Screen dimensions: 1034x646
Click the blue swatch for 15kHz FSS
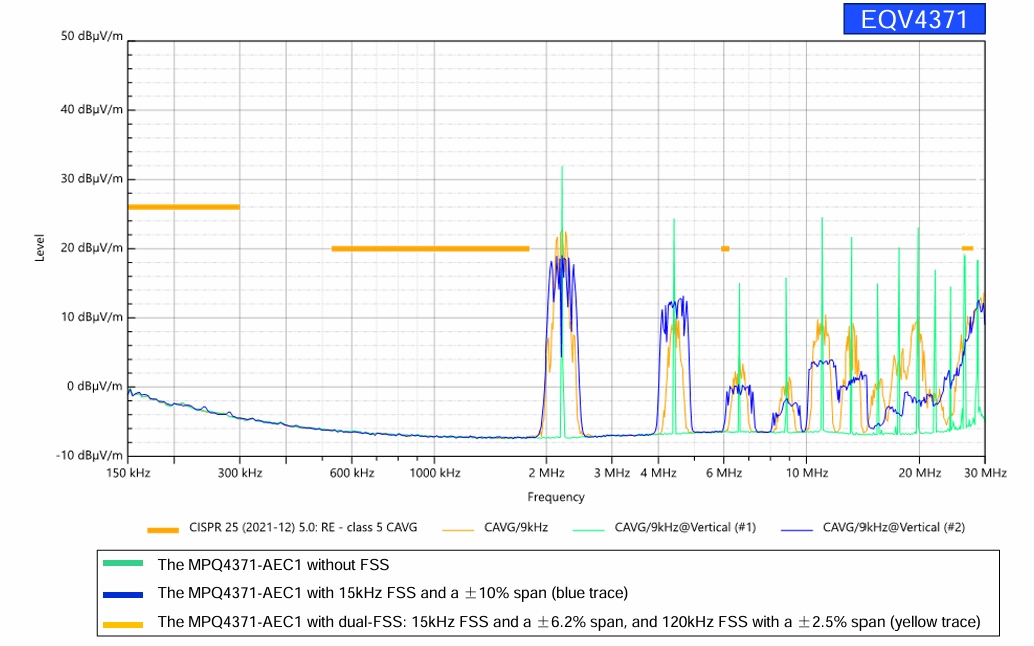click(x=125, y=593)
